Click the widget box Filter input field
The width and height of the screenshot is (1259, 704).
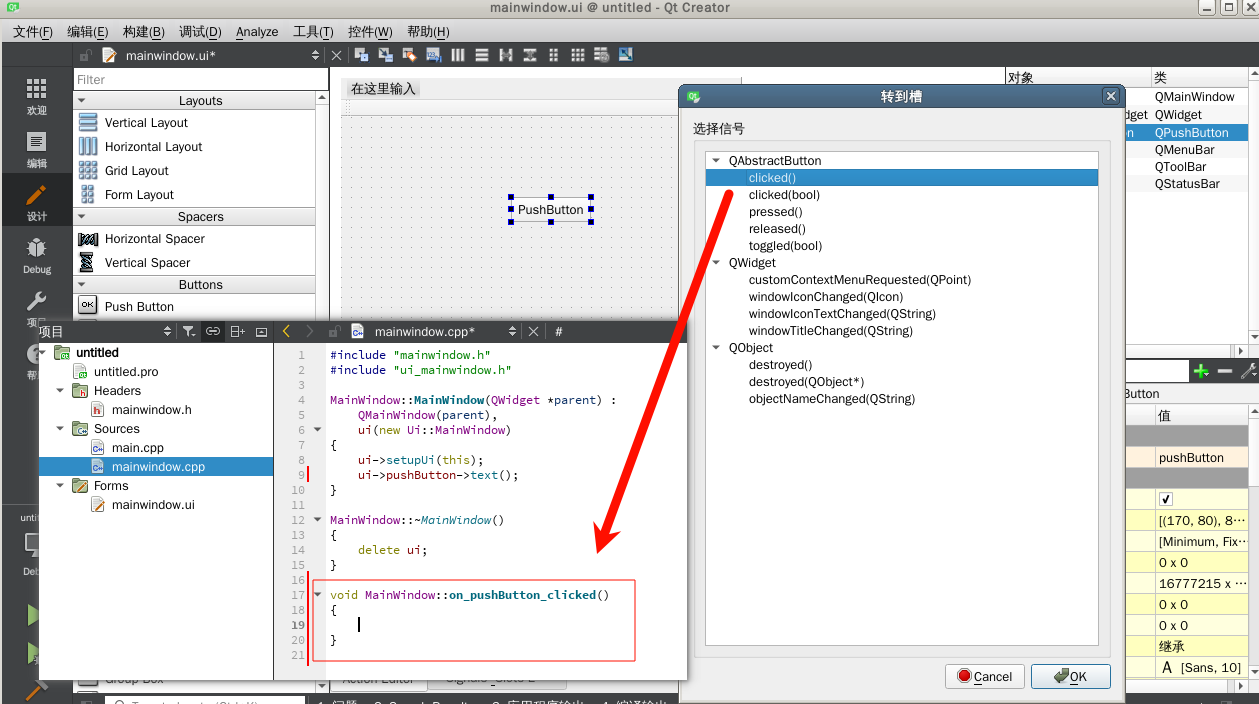pyautogui.click(x=200, y=79)
